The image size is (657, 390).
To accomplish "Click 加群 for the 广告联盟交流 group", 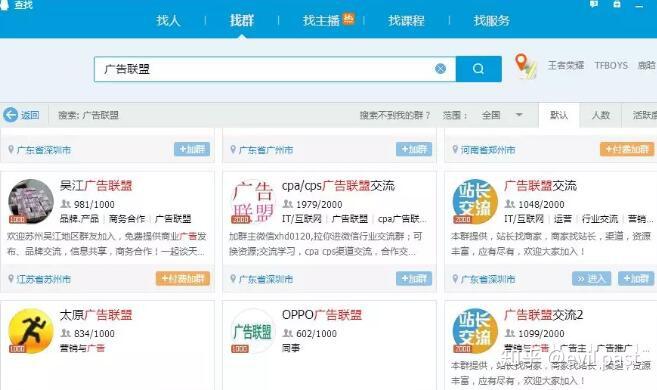I will pos(636,279).
